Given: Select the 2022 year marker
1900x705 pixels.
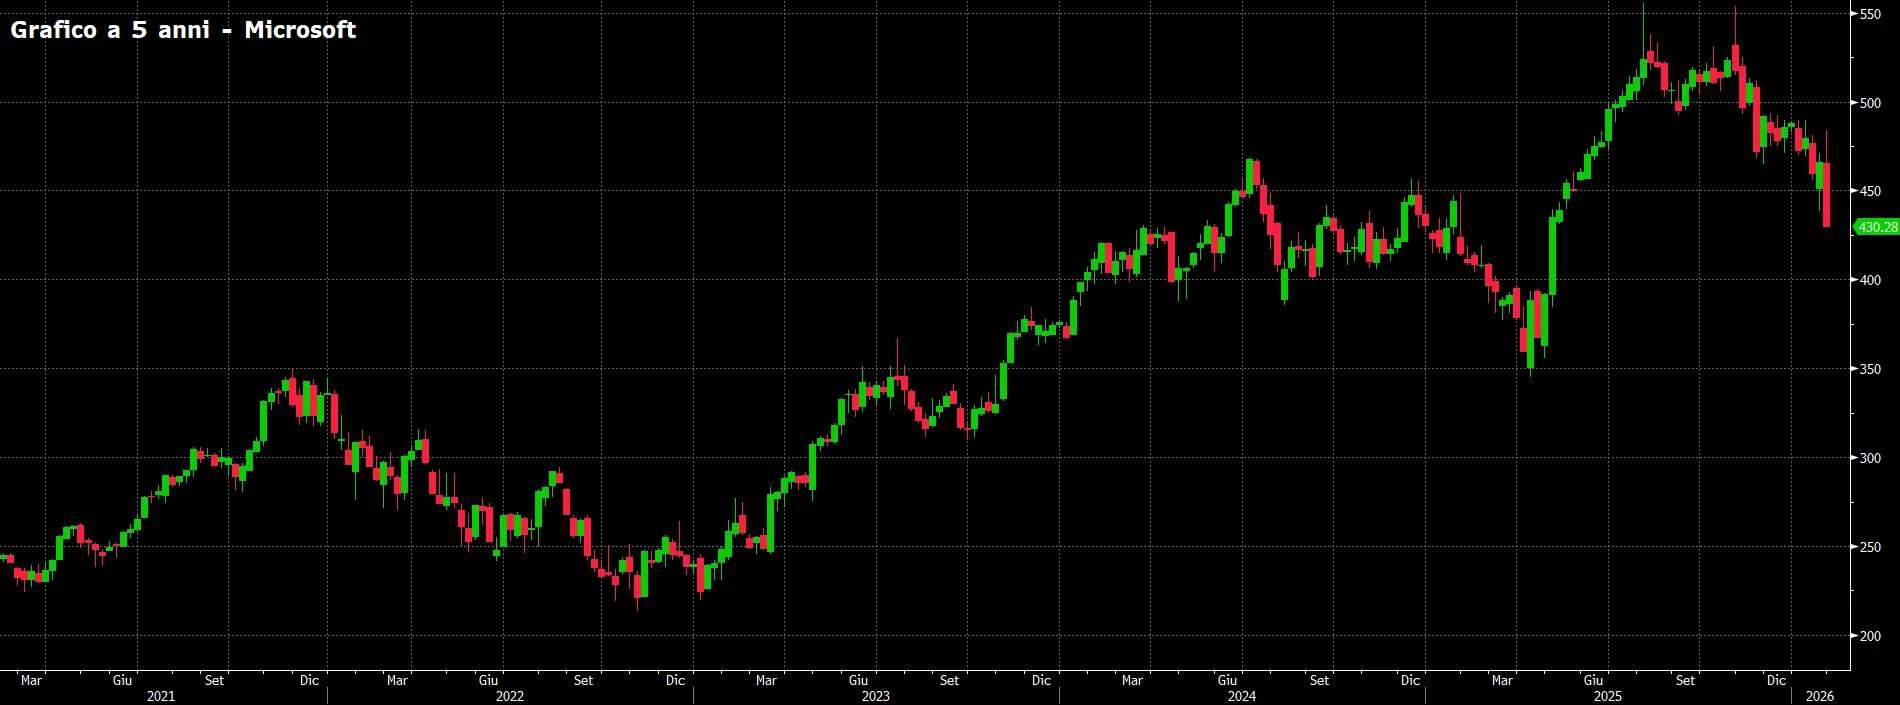Looking at the screenshot, I should (x=510, y=696).
